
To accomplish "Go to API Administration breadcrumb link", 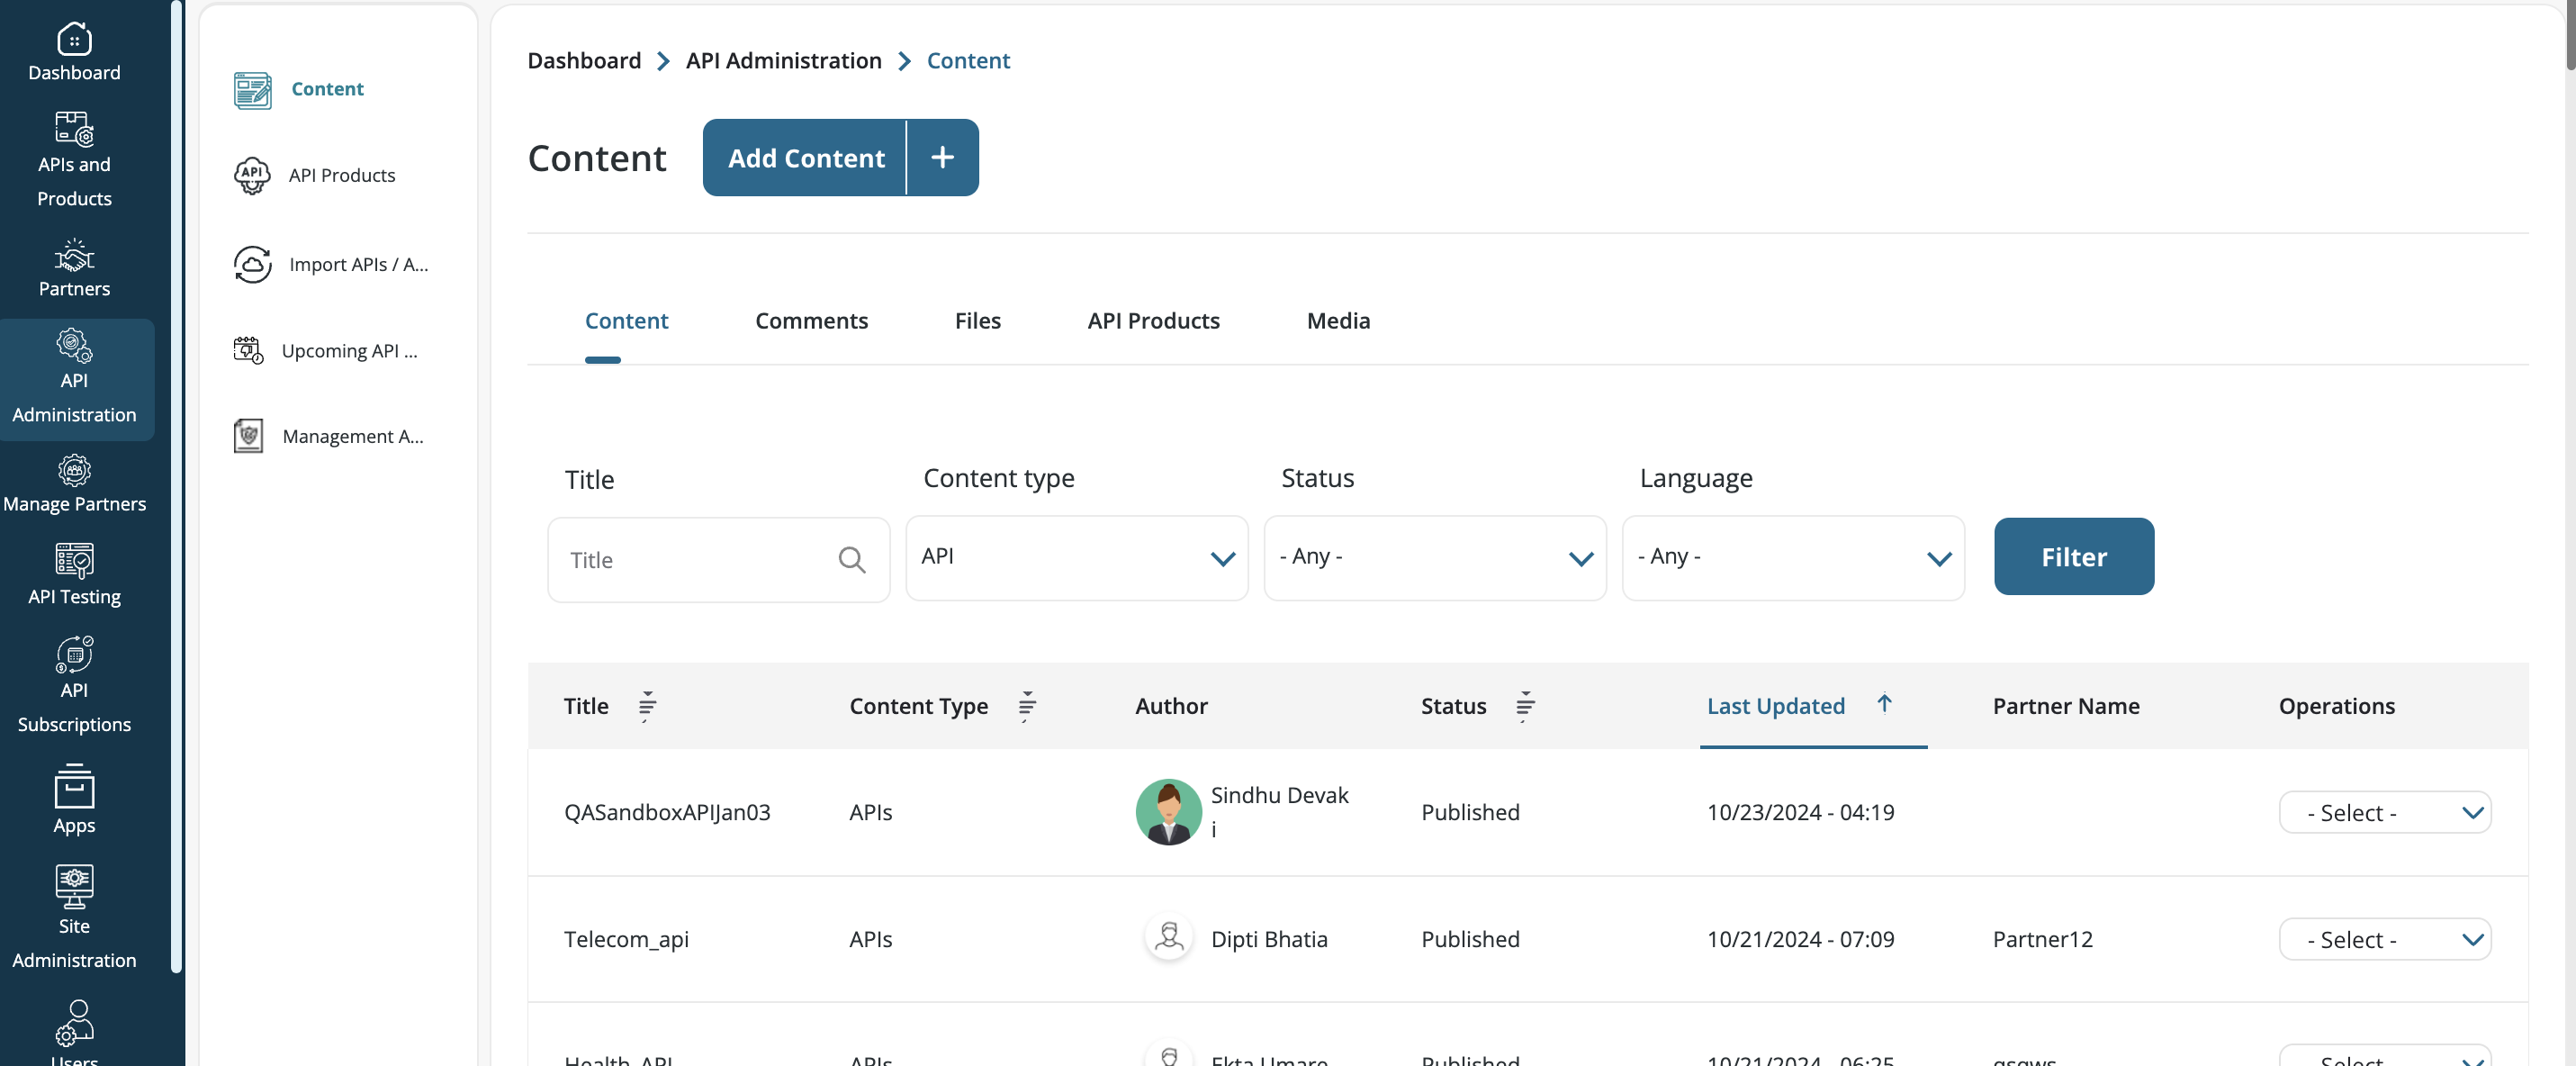I will click(x=783, y=61).
